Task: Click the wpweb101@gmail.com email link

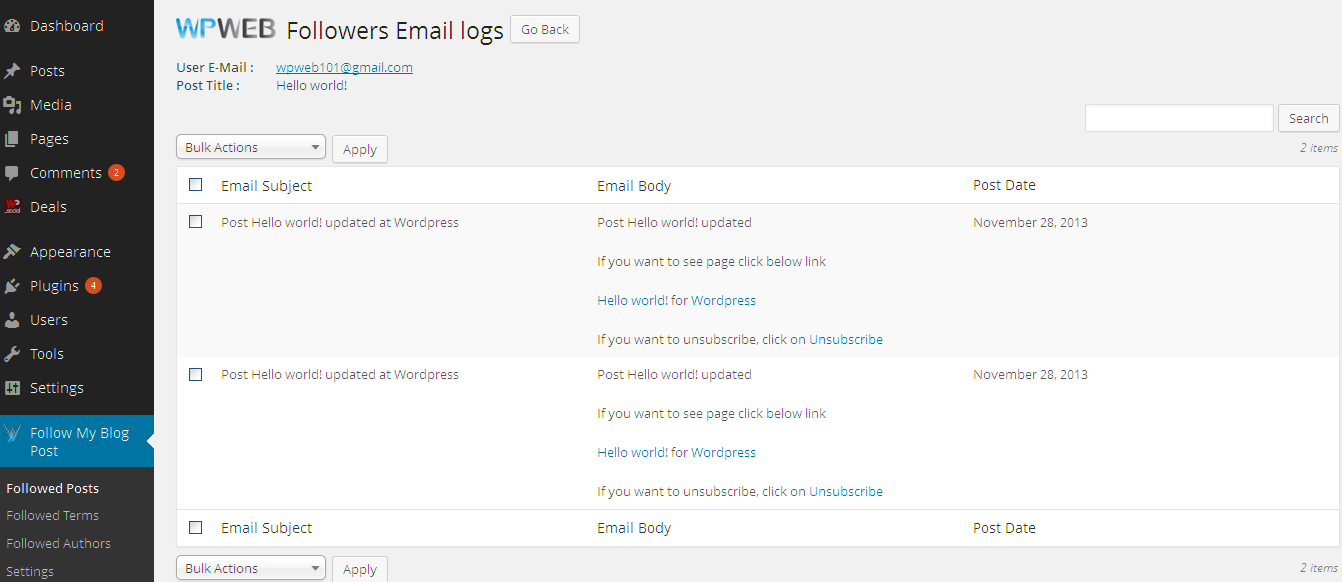Action: 344,68
